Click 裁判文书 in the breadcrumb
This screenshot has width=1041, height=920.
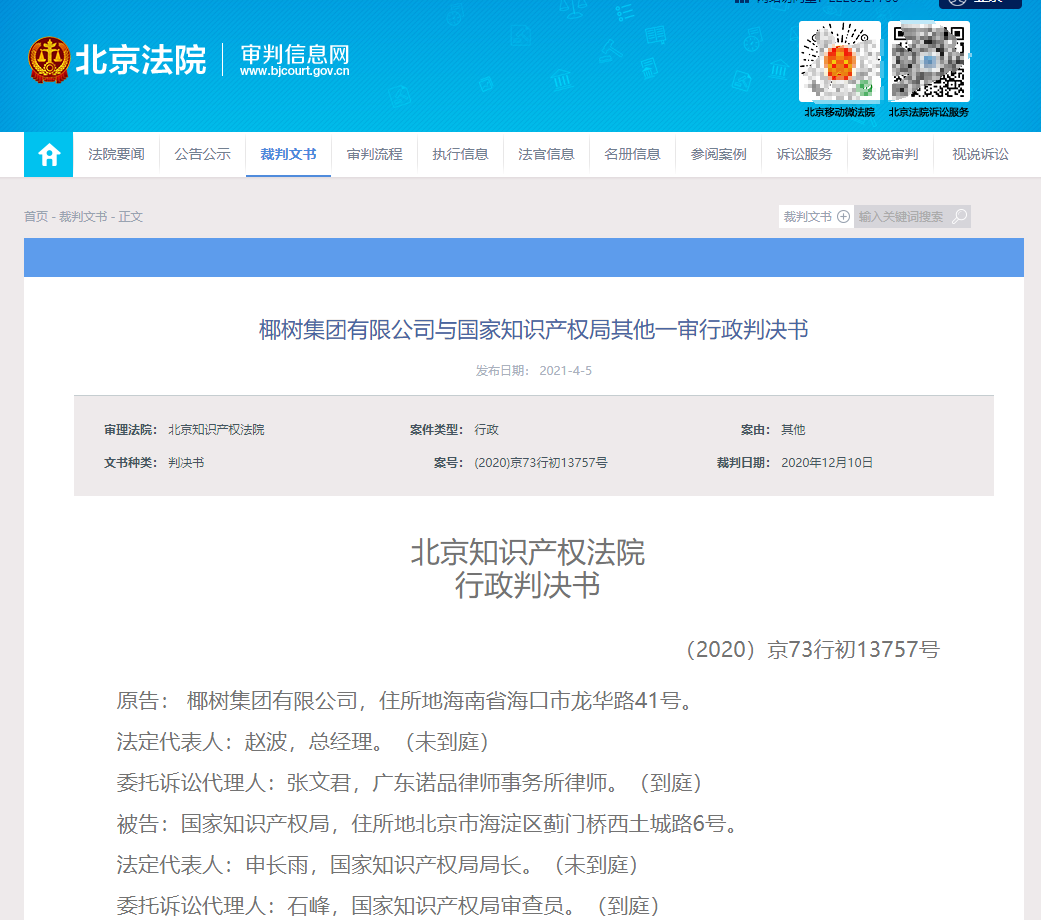(83, 216)
